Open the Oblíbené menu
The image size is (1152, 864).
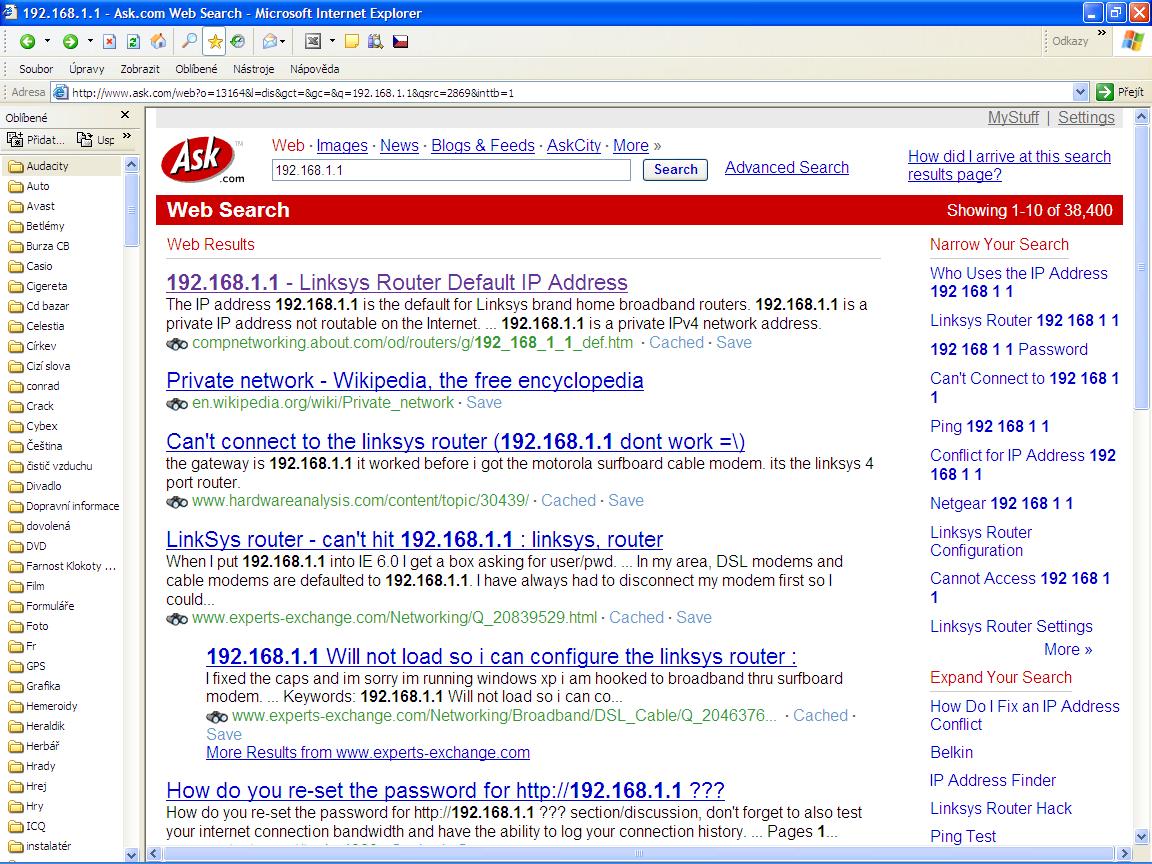coord(196,69)
